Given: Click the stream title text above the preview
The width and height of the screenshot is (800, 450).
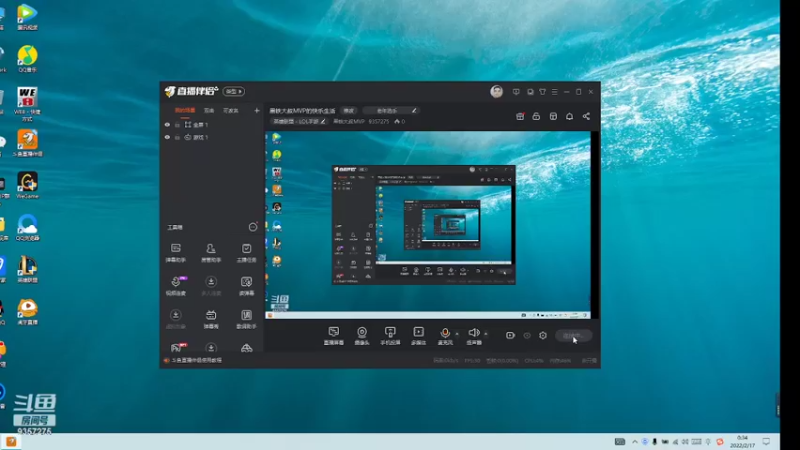Looking at the screenshot, I should tap(303, 110).
